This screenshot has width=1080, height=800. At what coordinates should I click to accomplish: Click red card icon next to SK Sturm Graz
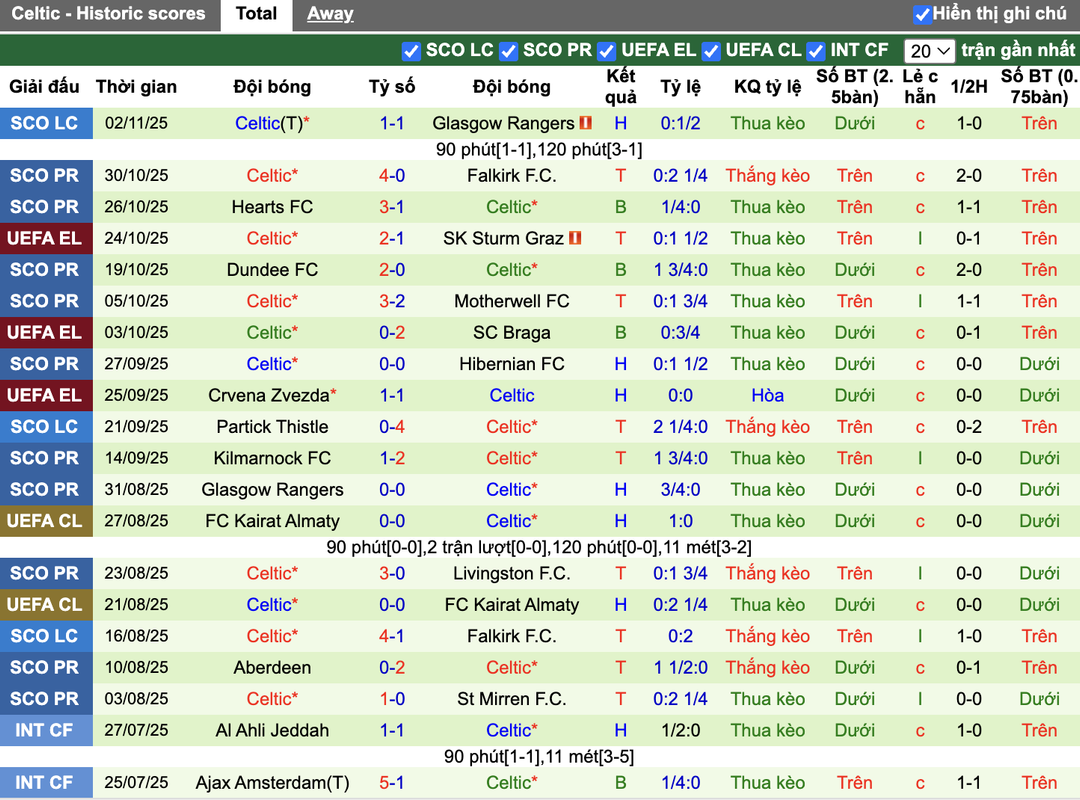coord(575,238)
